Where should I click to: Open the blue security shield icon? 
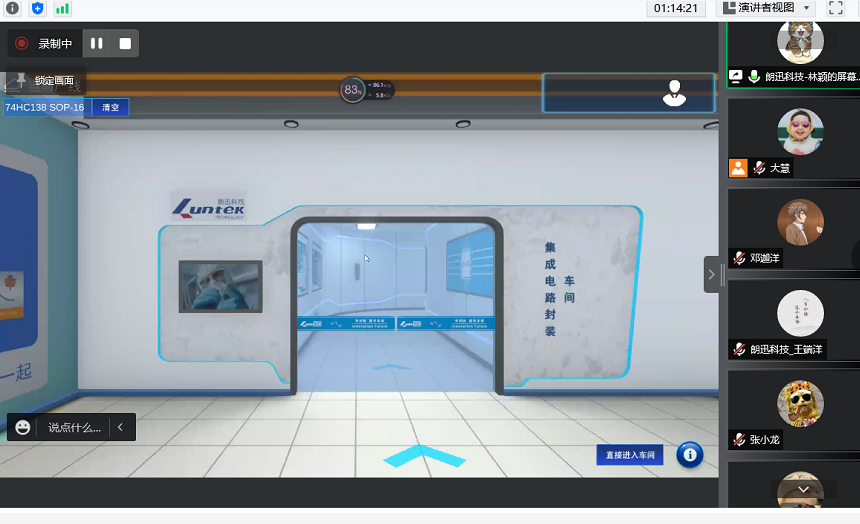point(38,8)
